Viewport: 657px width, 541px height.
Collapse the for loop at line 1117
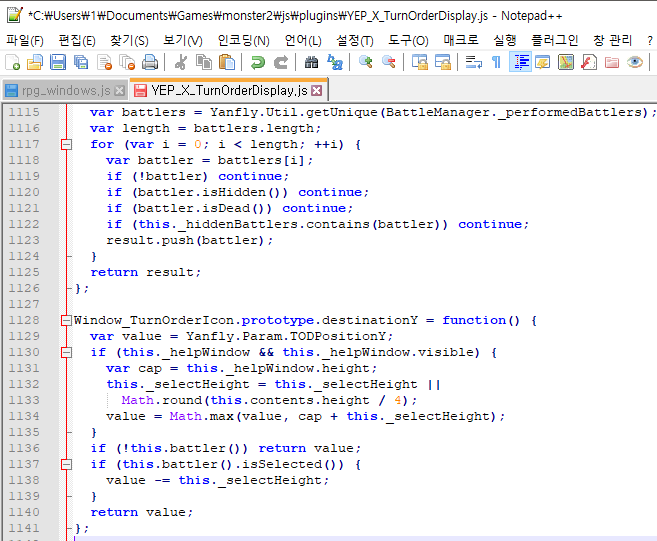(x=66, y=145)
